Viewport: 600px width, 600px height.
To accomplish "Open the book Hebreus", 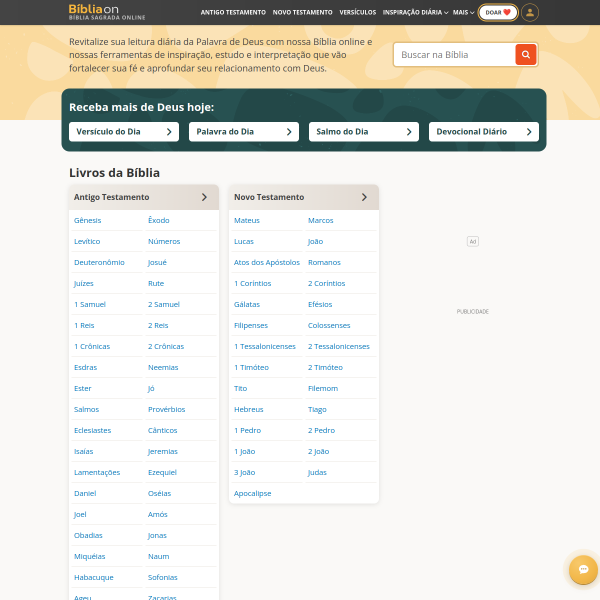I will tap(249, 410).
